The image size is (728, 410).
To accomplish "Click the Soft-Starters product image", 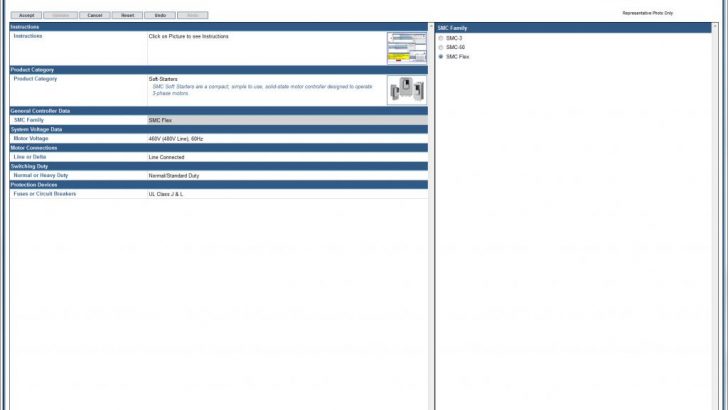I will pyautogui.click(x=406, y=90).
